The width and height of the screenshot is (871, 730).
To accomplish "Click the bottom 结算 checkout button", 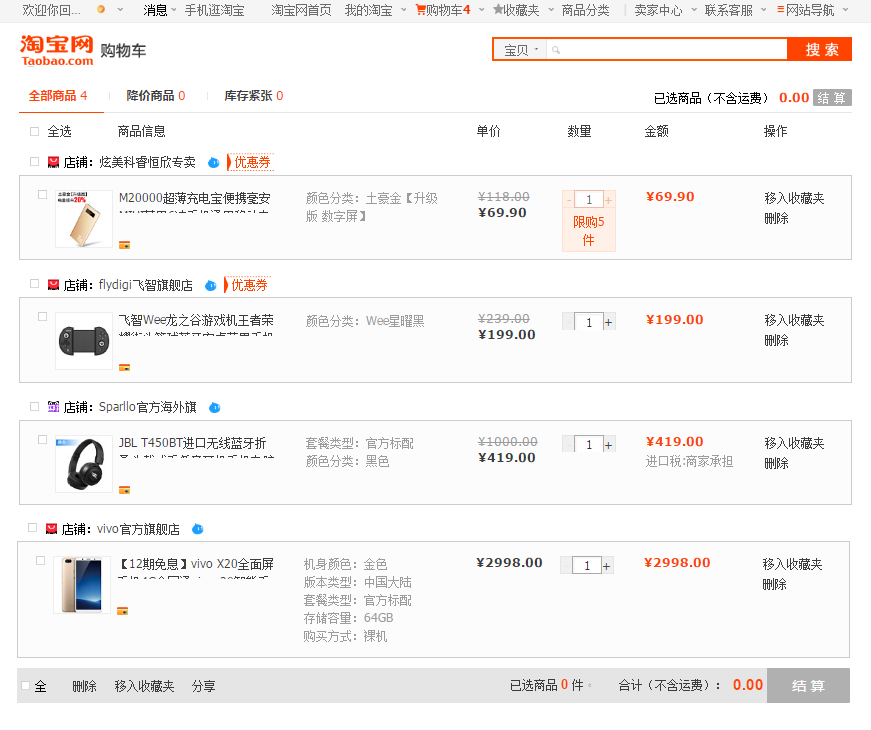I will pyautogui.click(x=808, y=686).
